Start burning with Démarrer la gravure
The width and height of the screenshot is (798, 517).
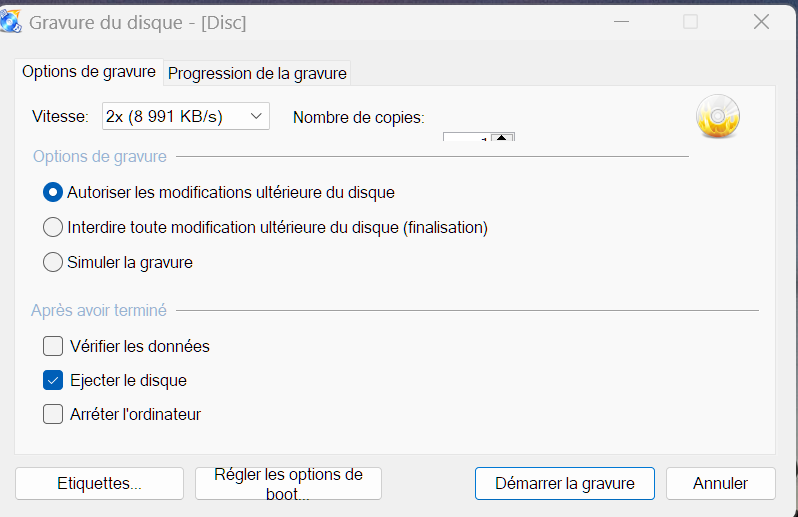pyautogui.click(x=565, y=483)
